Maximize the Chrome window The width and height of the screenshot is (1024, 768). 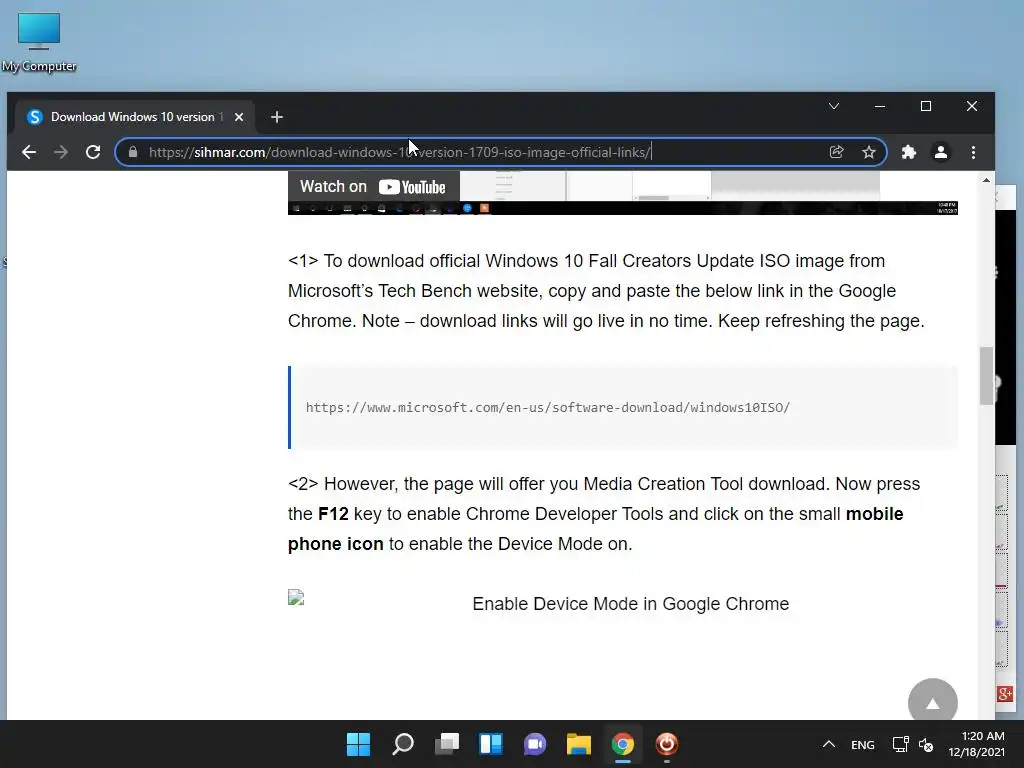(925, 106)
